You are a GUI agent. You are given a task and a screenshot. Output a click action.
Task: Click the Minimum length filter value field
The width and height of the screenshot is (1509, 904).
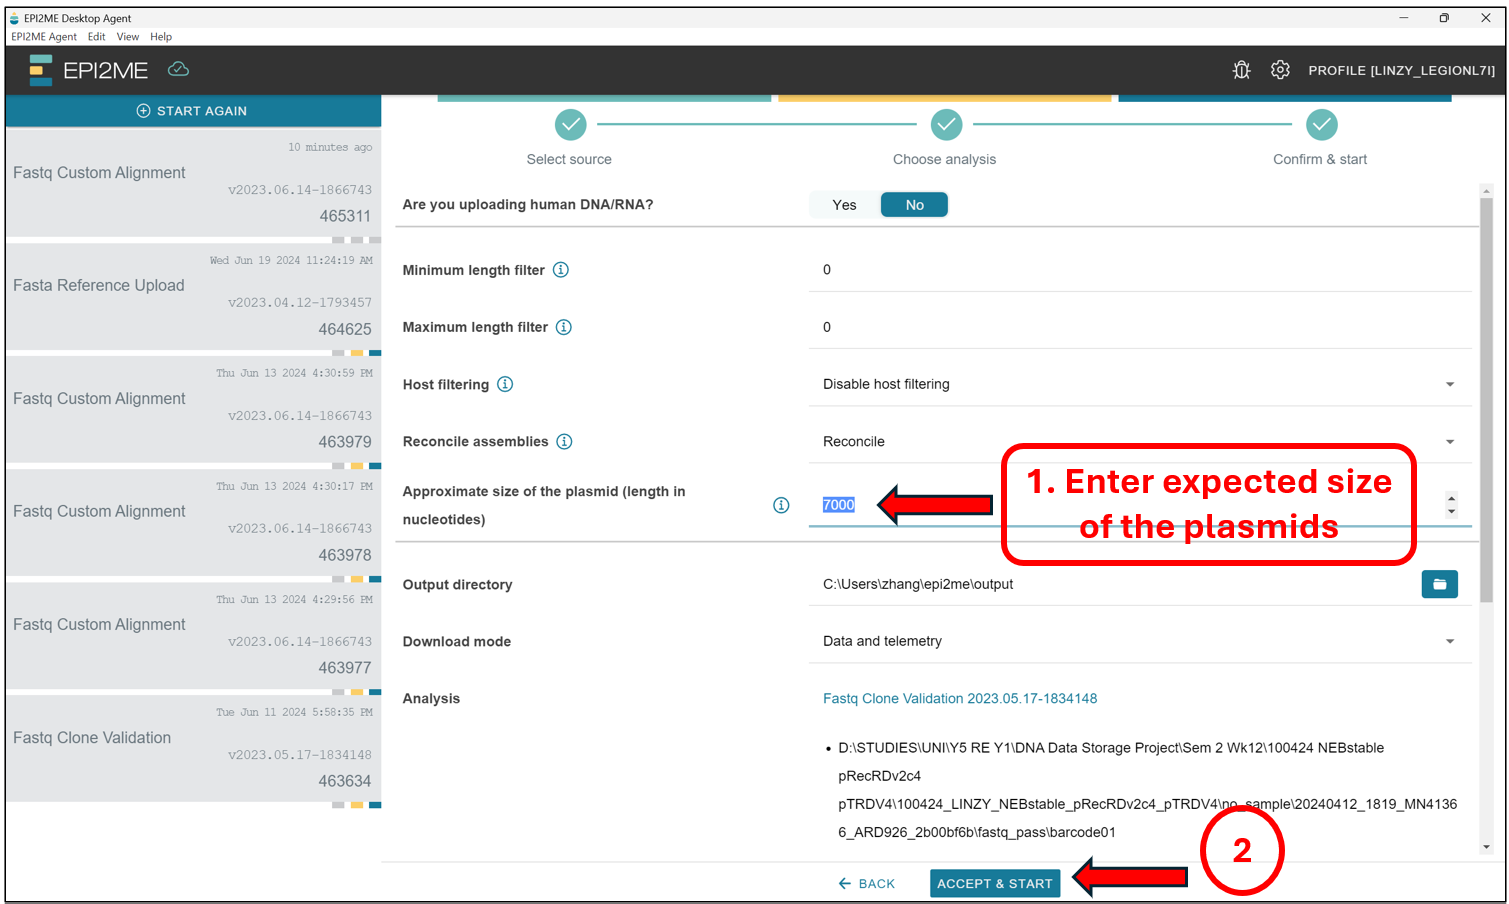point(1140,270)
